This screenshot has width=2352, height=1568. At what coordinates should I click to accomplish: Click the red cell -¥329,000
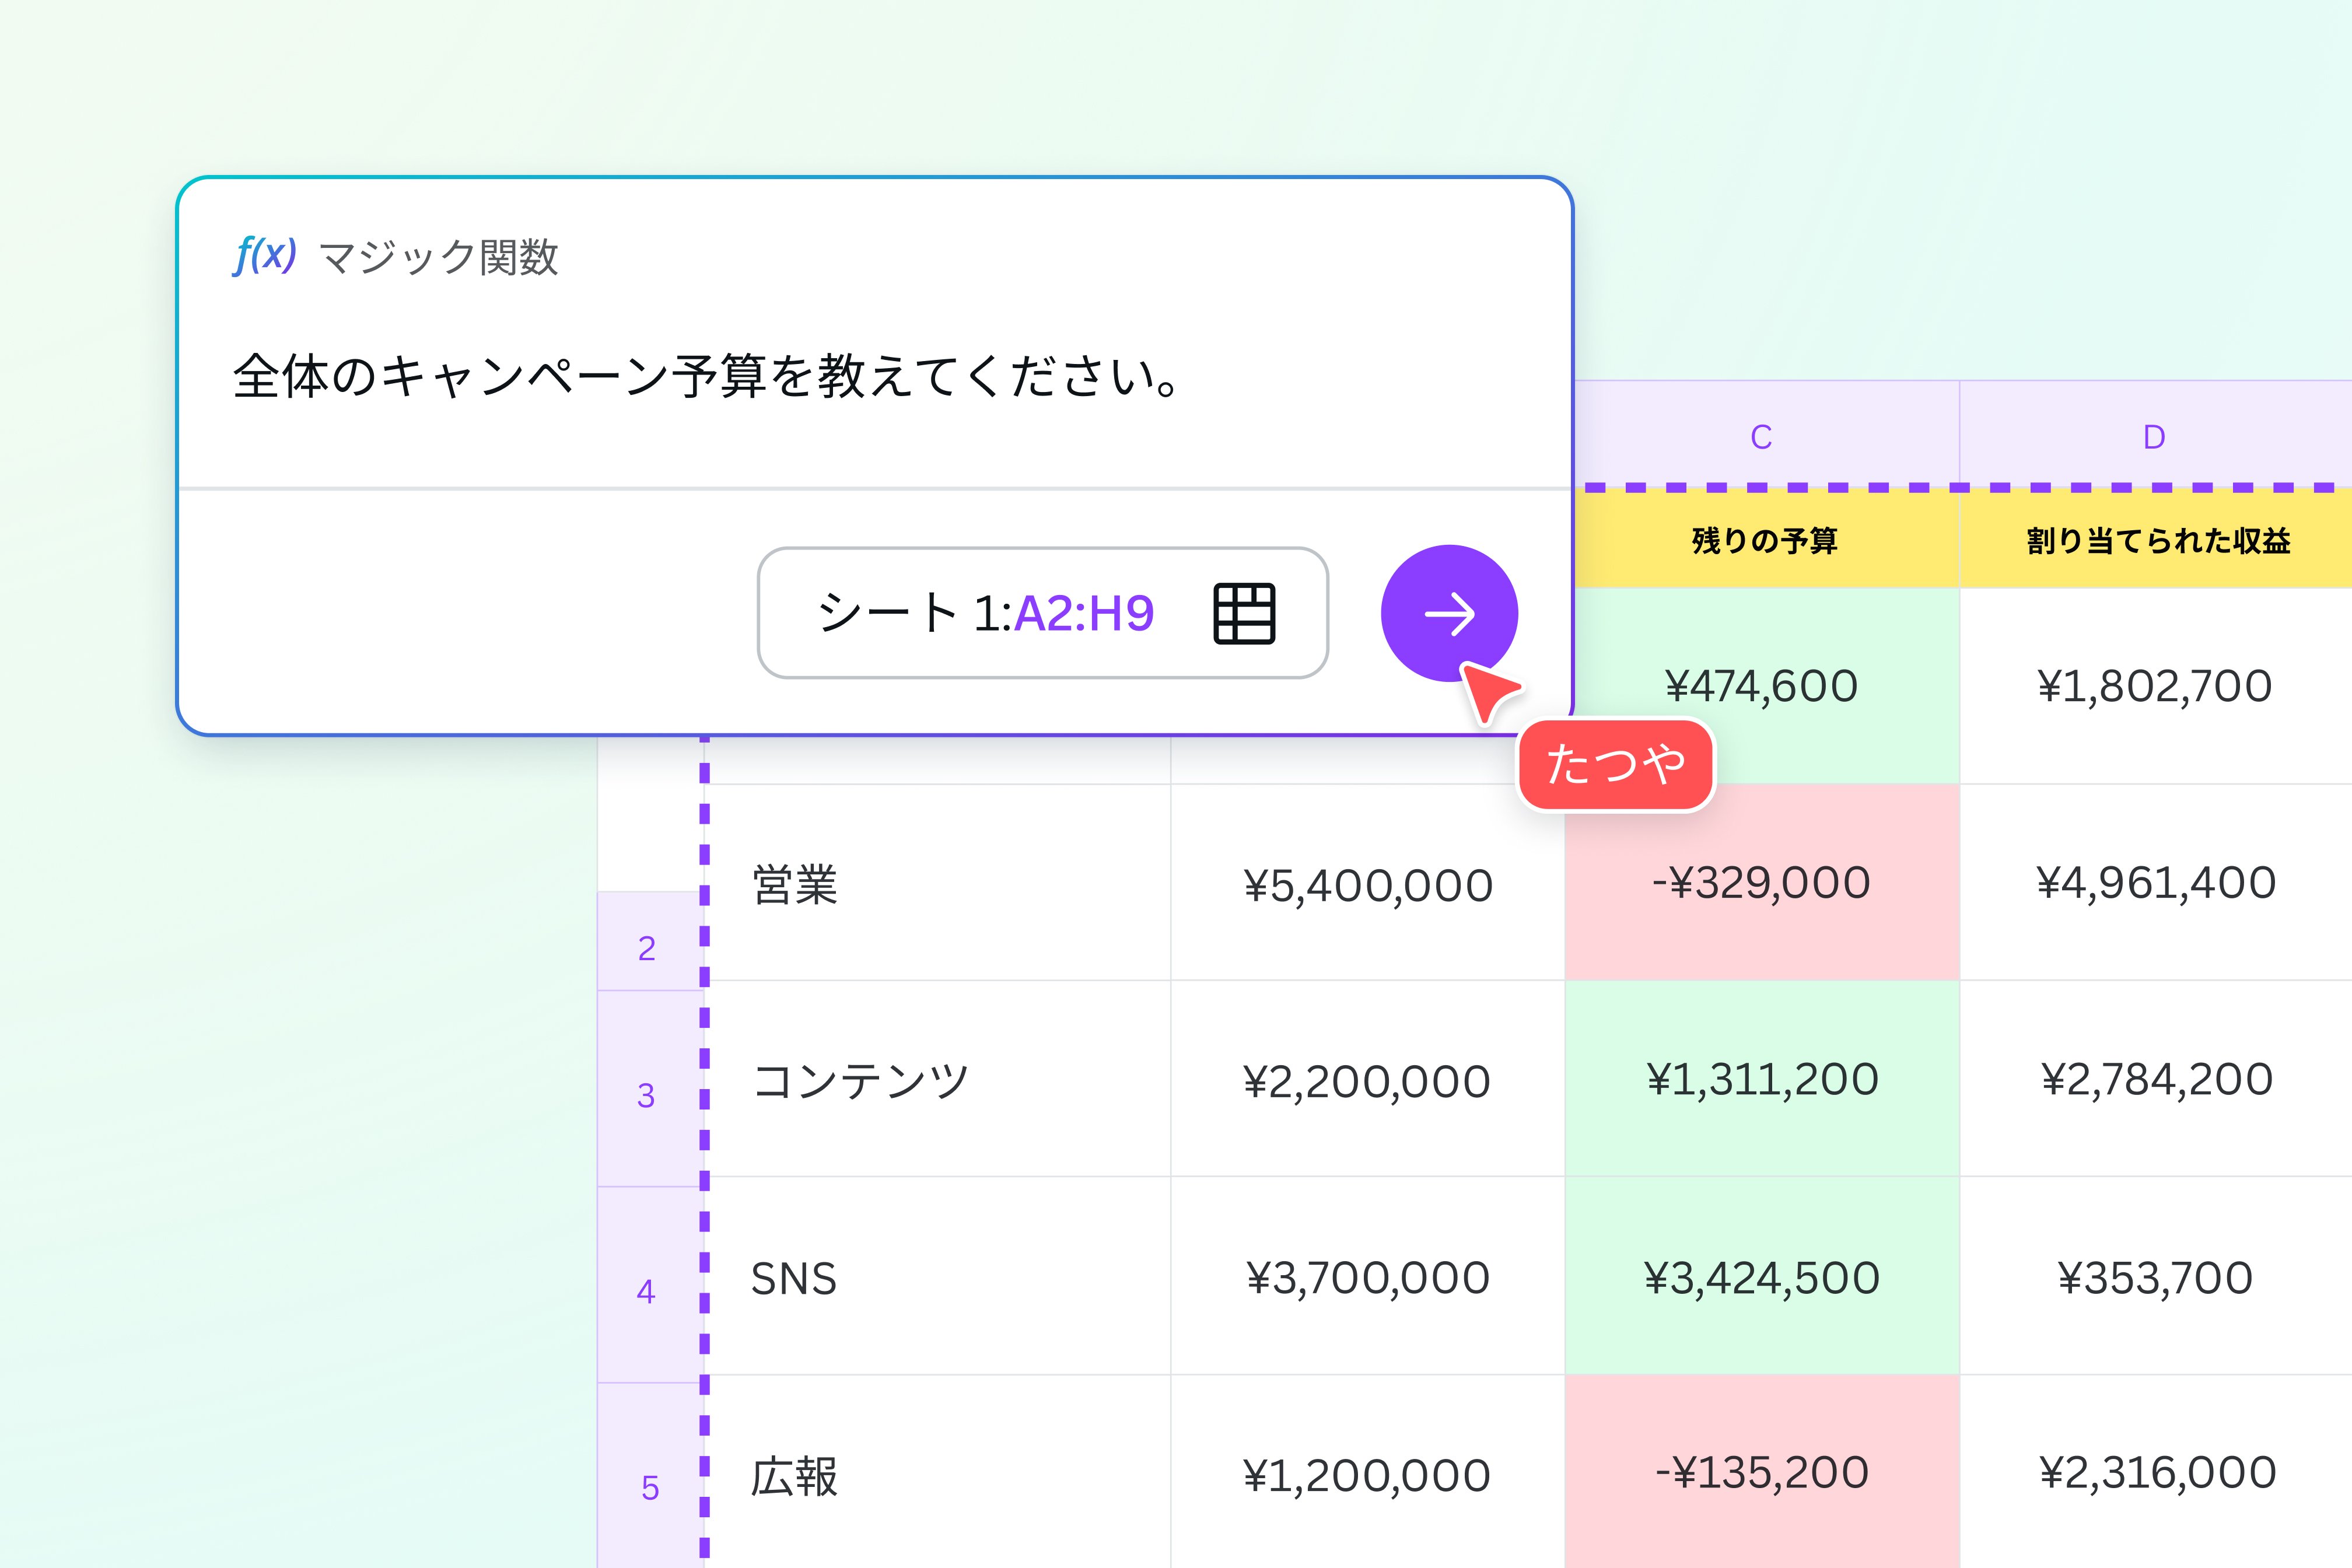(1762, 883)
